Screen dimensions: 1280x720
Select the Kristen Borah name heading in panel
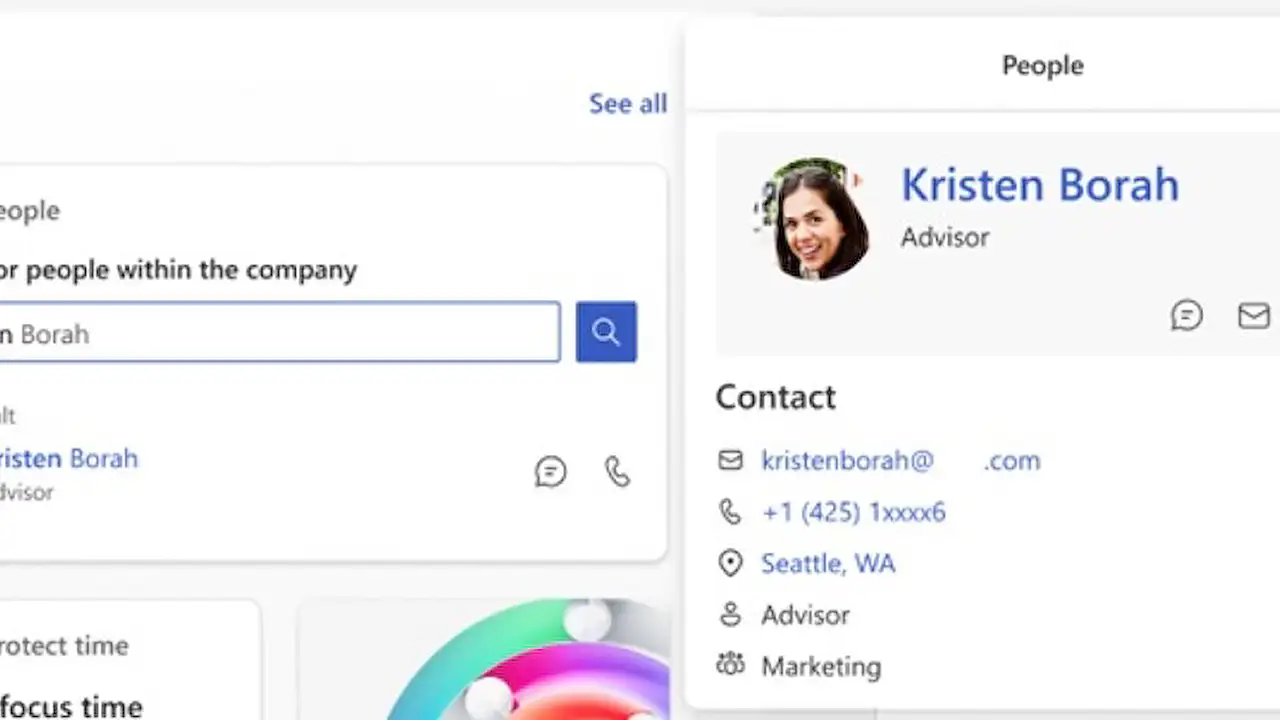1039,185
